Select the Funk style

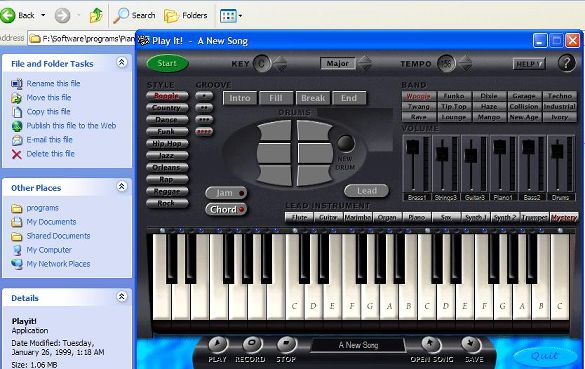(167, 132)
